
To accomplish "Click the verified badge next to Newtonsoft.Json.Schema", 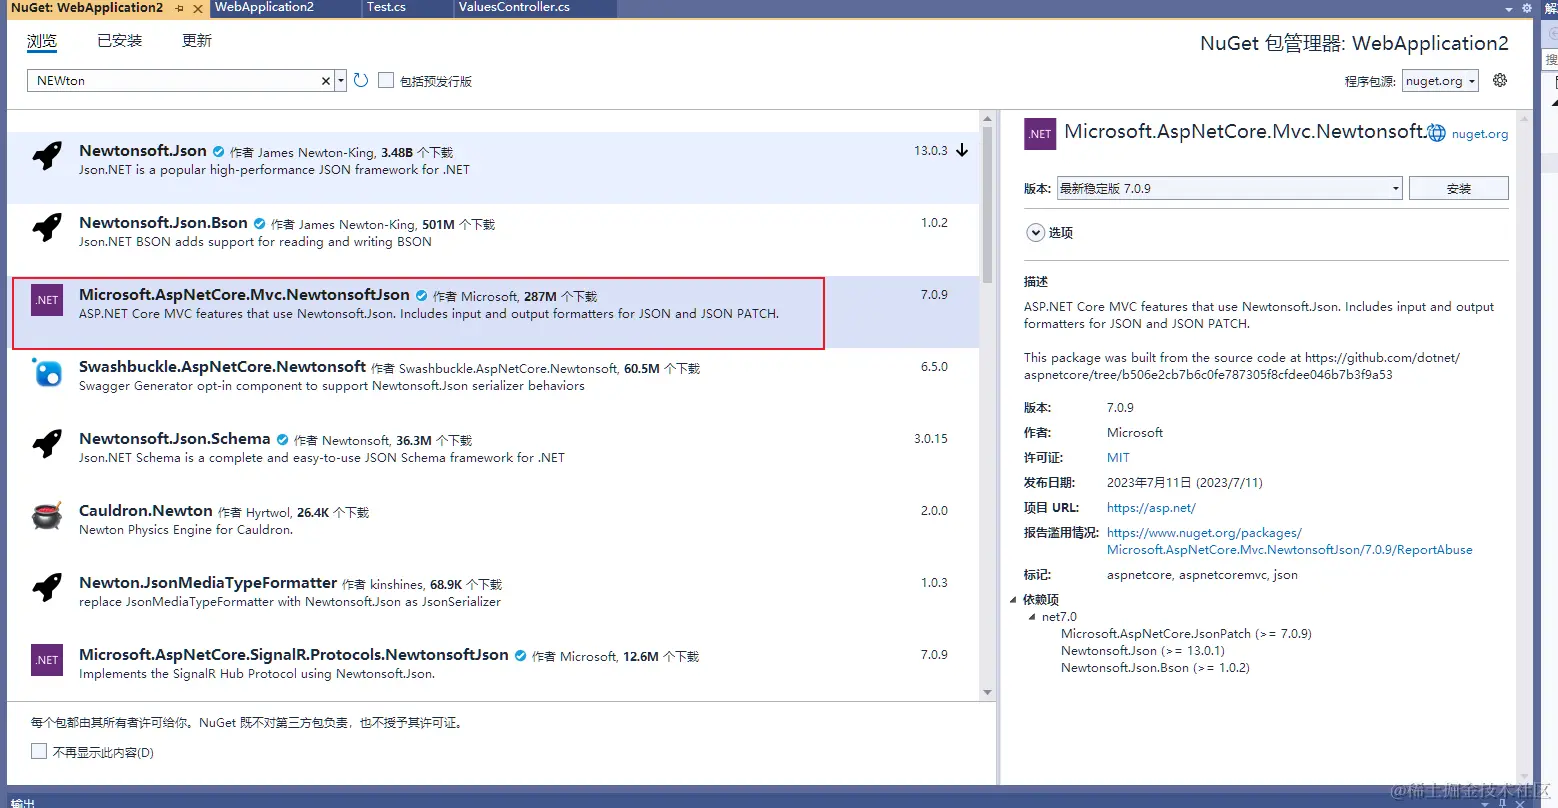I will [282, 440].
